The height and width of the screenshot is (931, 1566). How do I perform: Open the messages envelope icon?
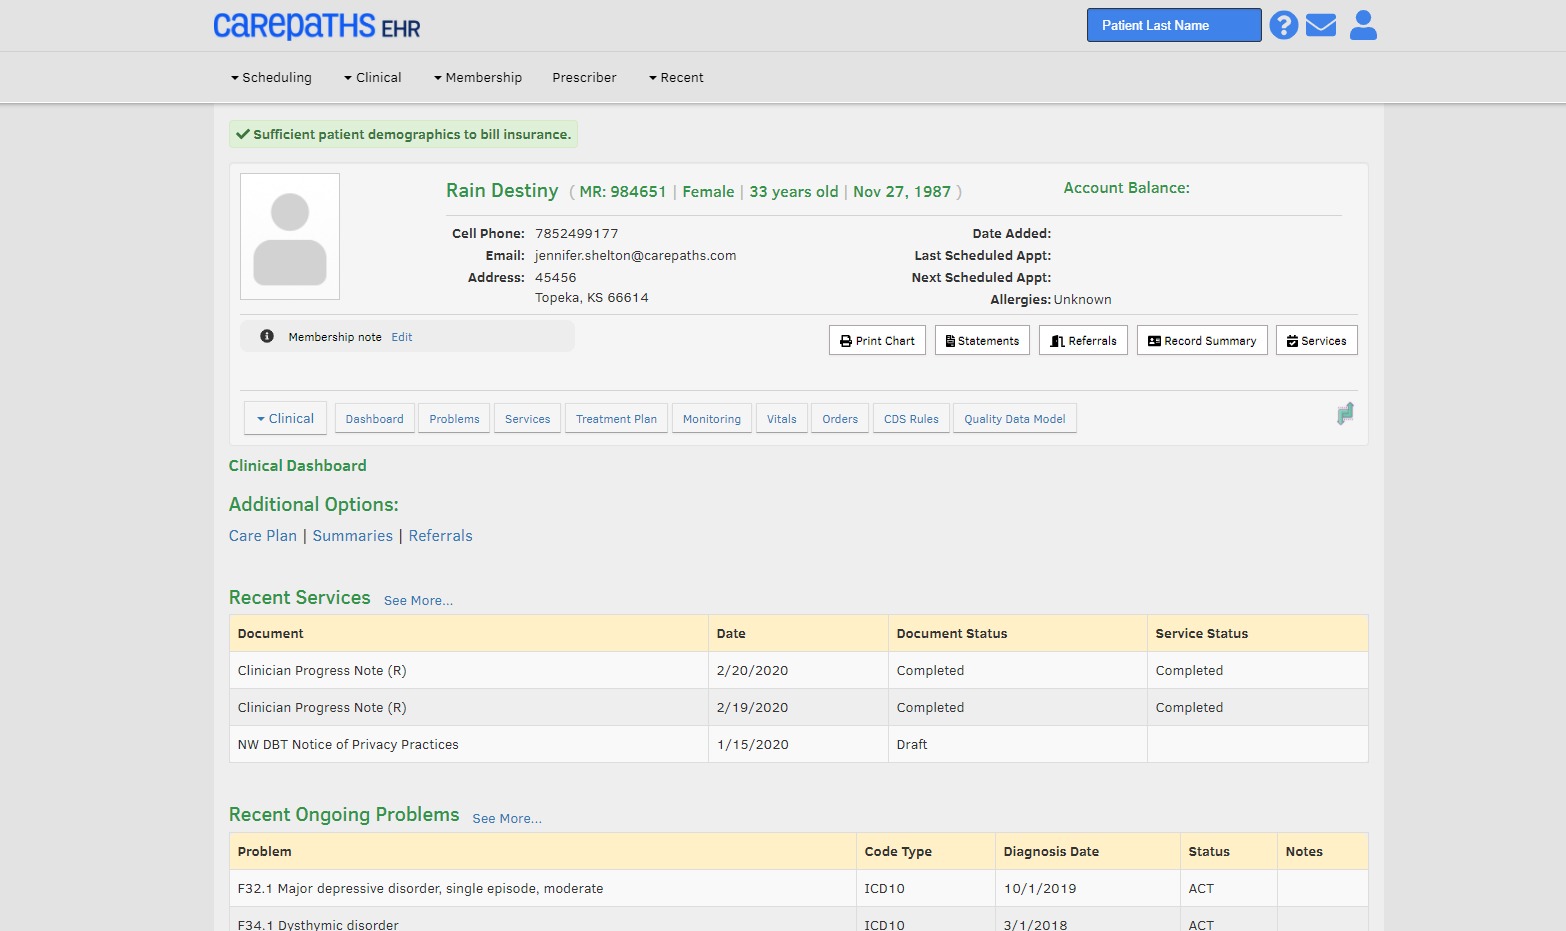(x=1321, y=25)
